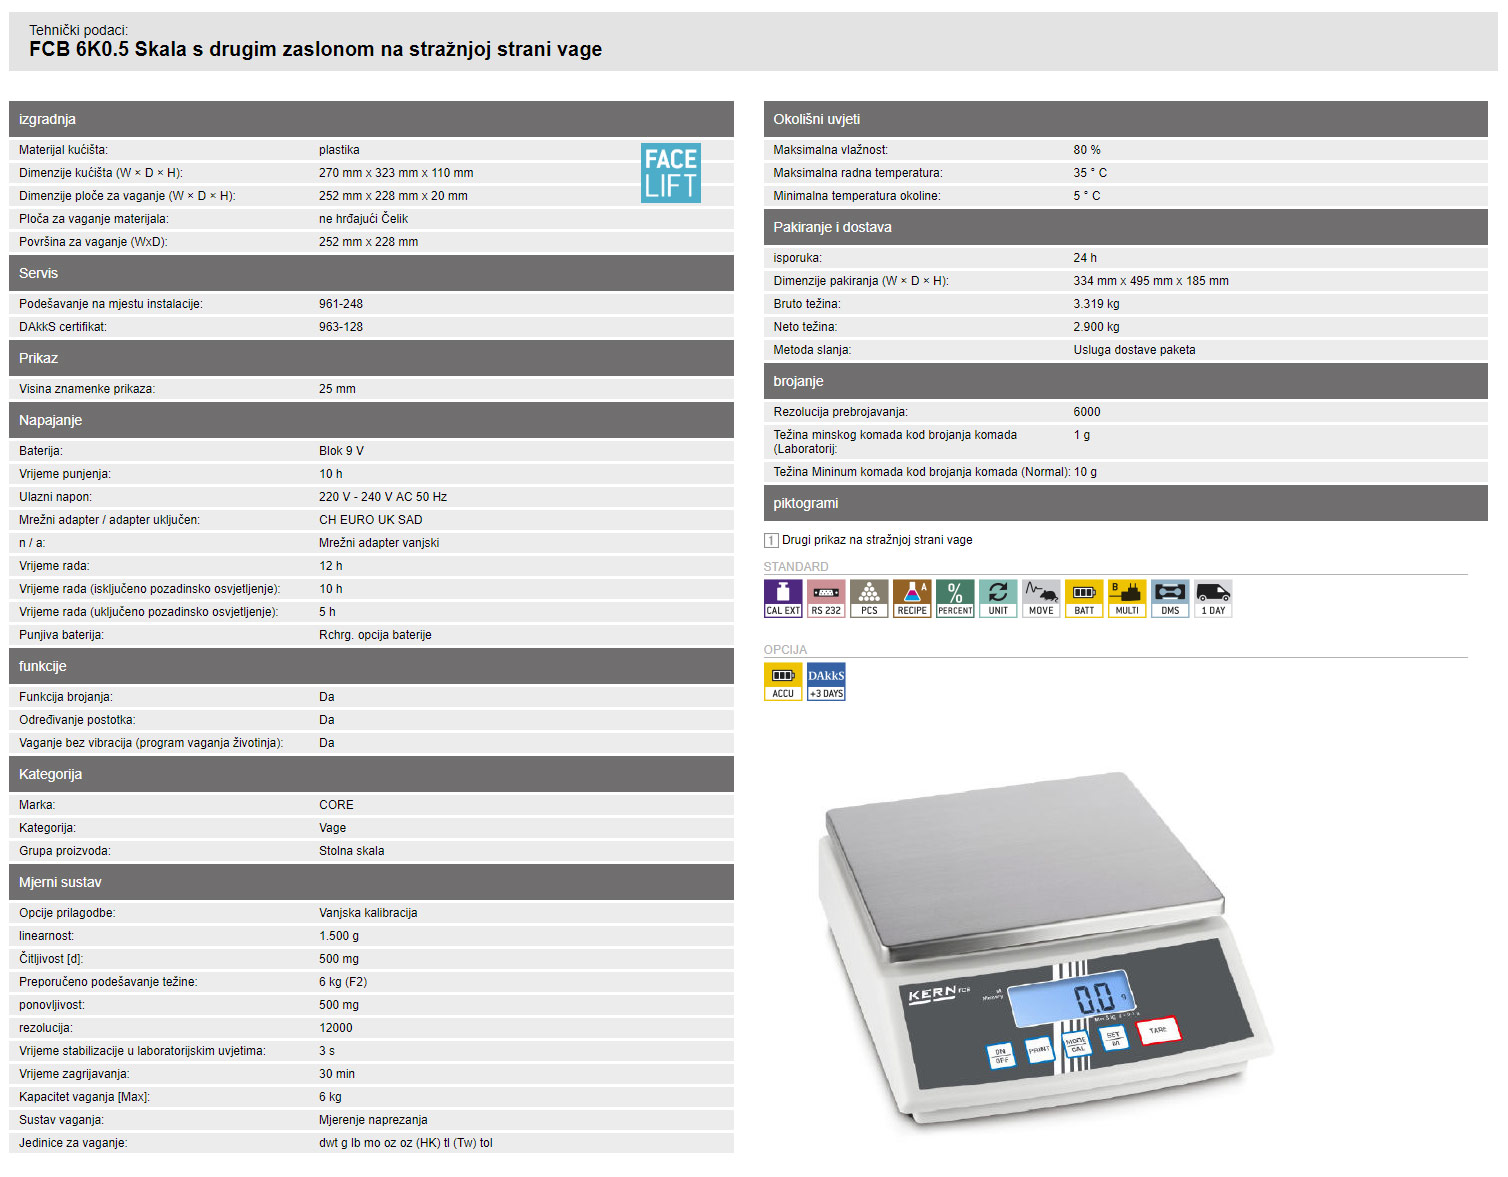Click the PERCENT pictogram
This screenshot has width=1508, height=1177.
(955, 598)
